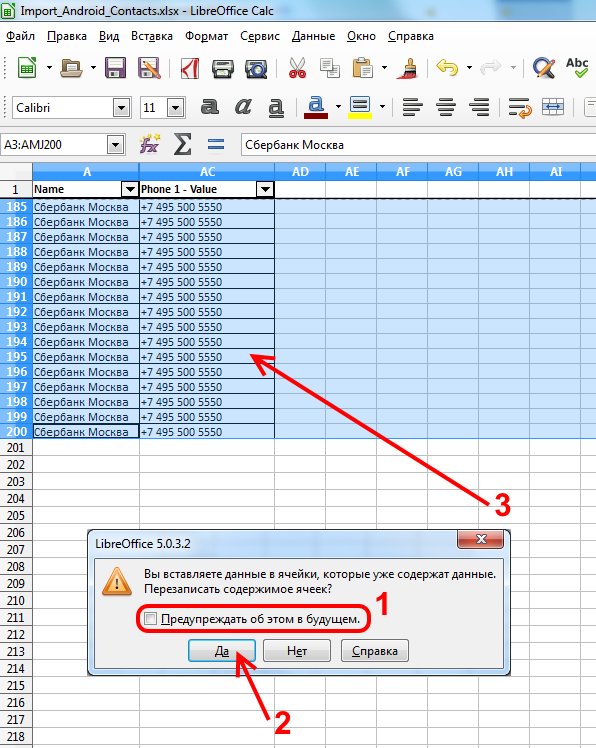The width and height of the screenshot is (596, 748).
Task: Click the Open folder icon
Action: pos(71,68)
